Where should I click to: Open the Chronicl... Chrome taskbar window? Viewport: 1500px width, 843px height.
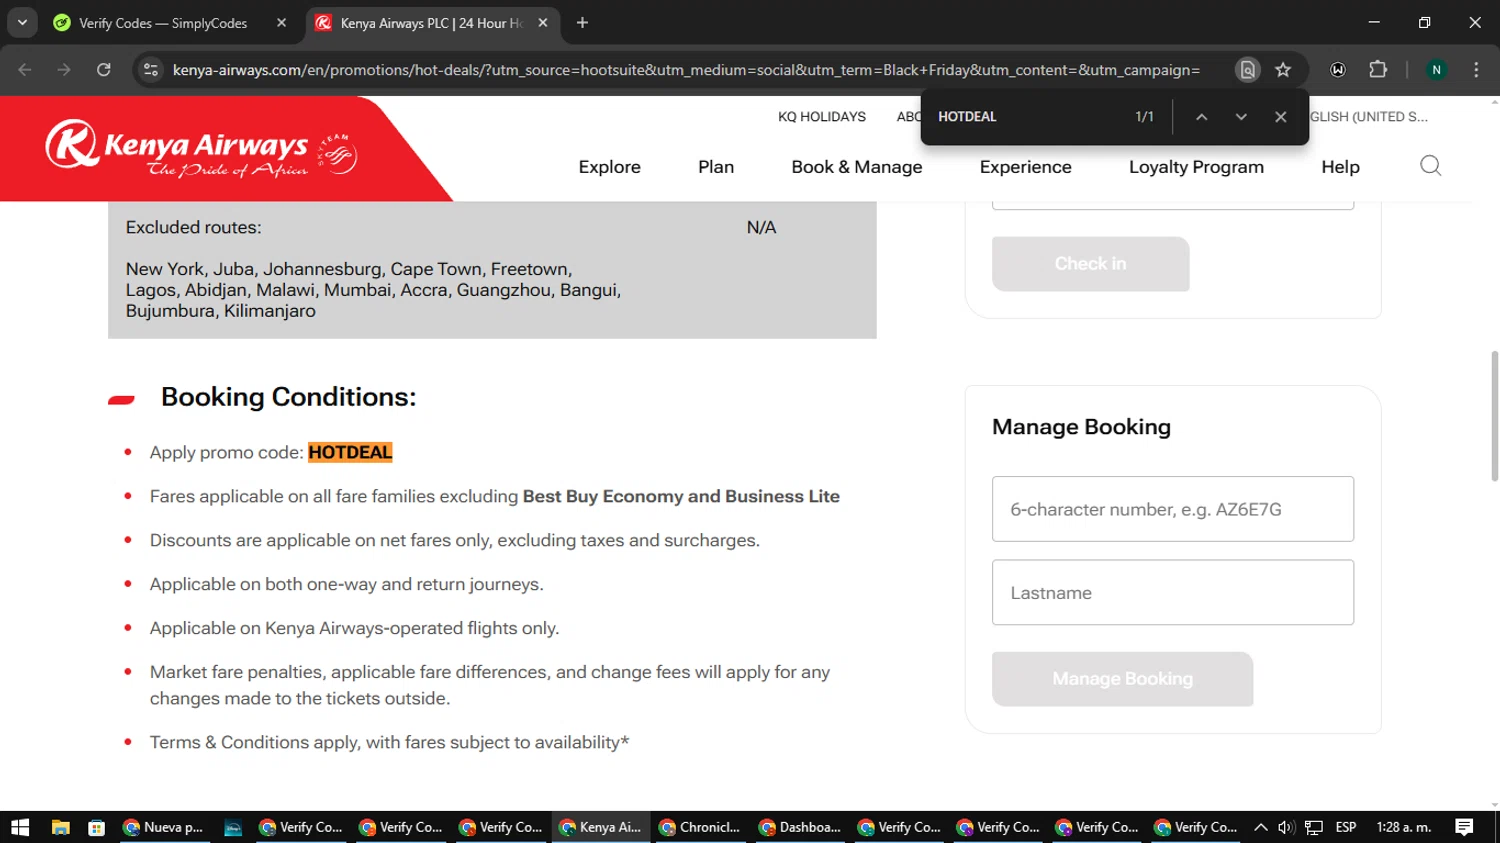click(x=700, y=827)
